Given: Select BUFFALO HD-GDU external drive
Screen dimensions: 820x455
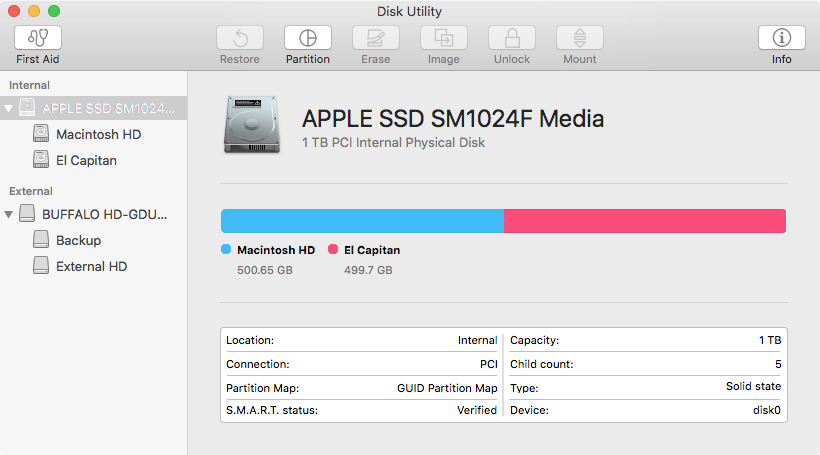Looking at the screenshot, I should pos(103,214).
